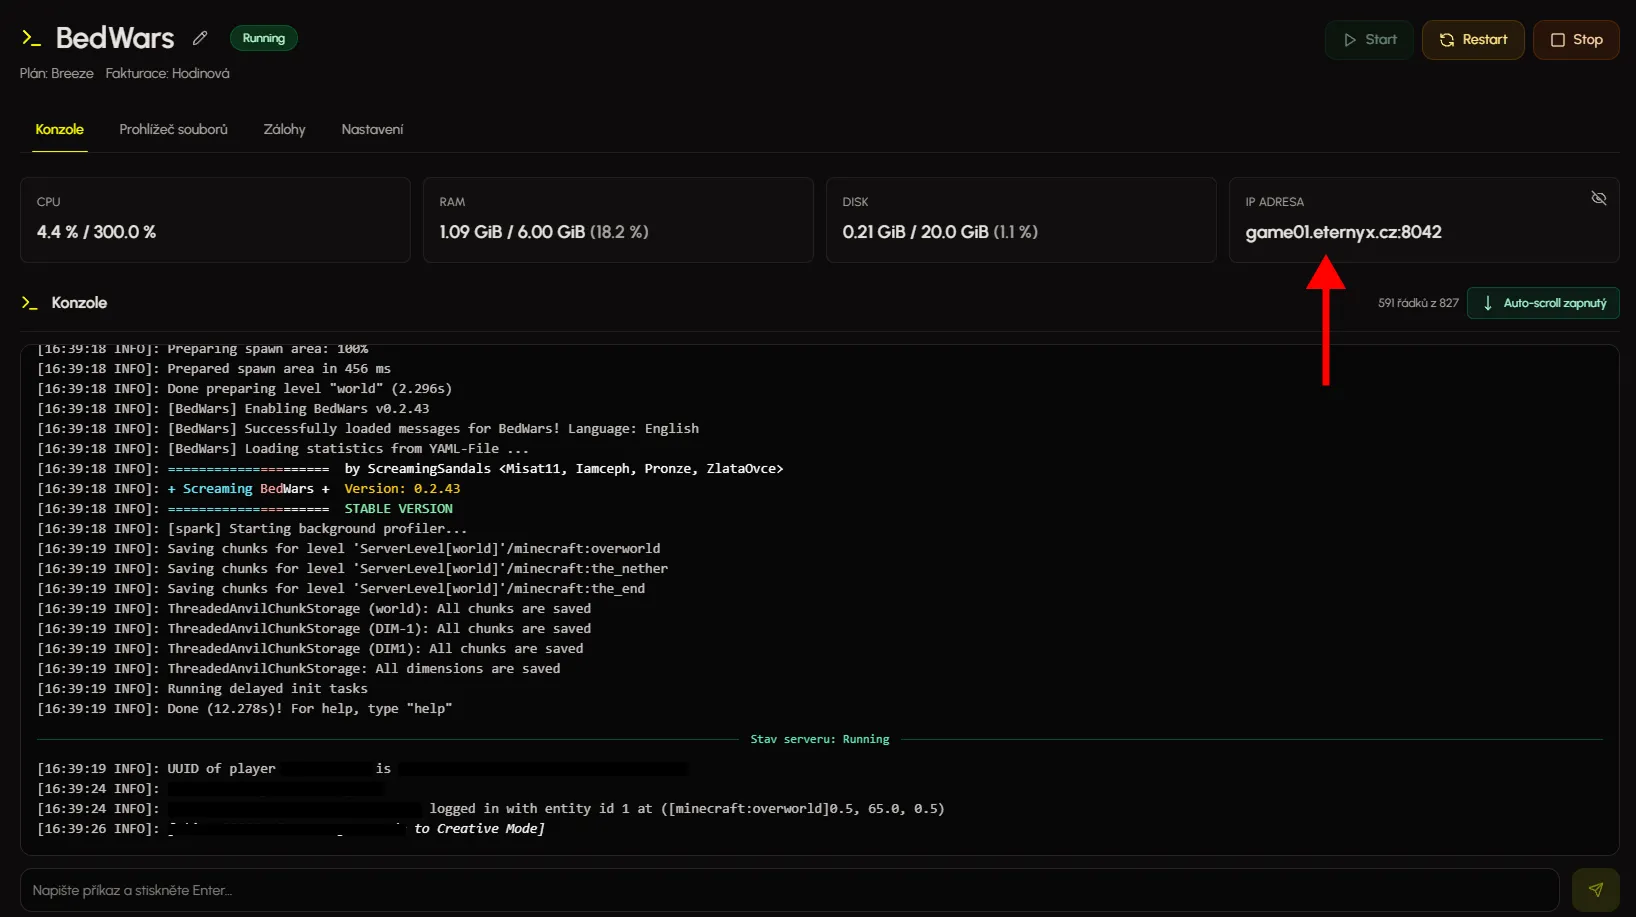
Task: Click the send command arrow button
Action: (x=1595, y=890)
